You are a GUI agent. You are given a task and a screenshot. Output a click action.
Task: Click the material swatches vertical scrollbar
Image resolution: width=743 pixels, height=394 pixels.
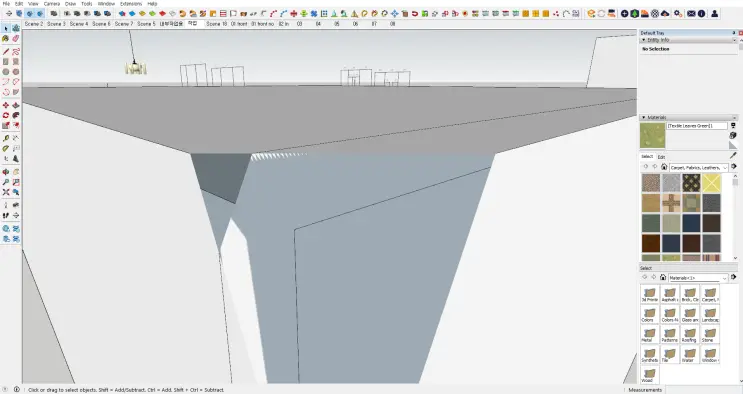(x=735, y=217)
